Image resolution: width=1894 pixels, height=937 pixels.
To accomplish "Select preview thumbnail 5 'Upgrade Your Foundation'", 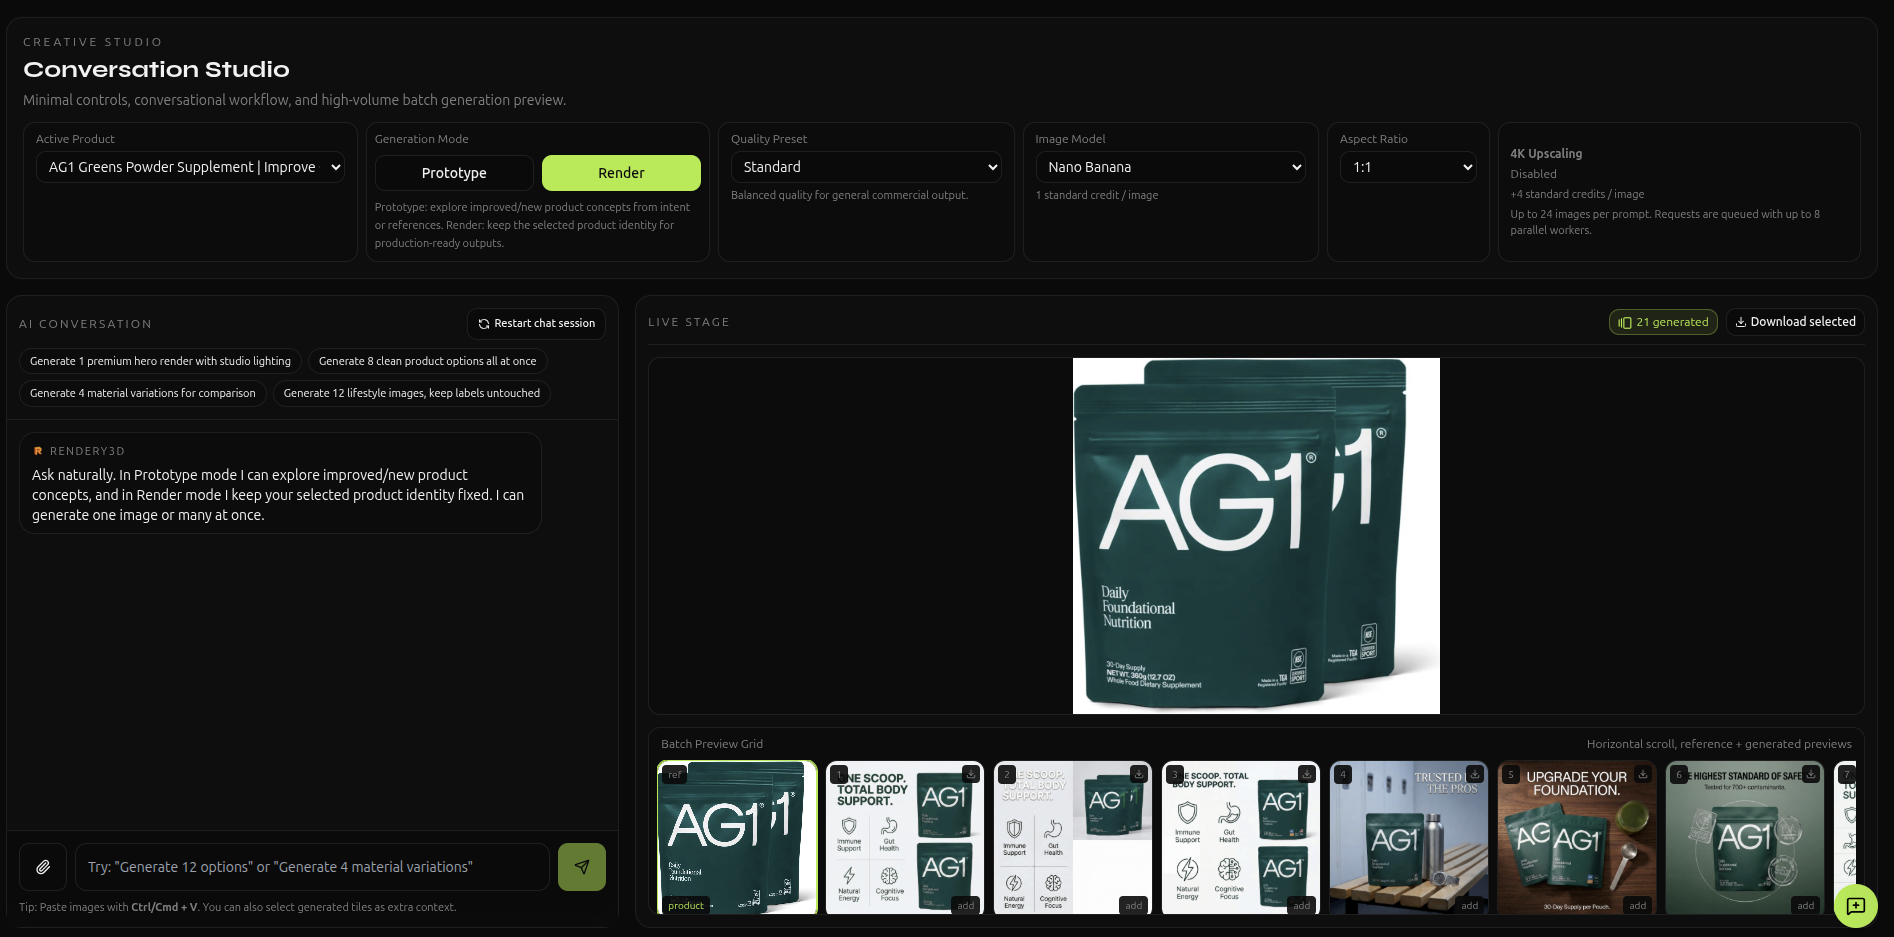I will [x=1577, y=838].
